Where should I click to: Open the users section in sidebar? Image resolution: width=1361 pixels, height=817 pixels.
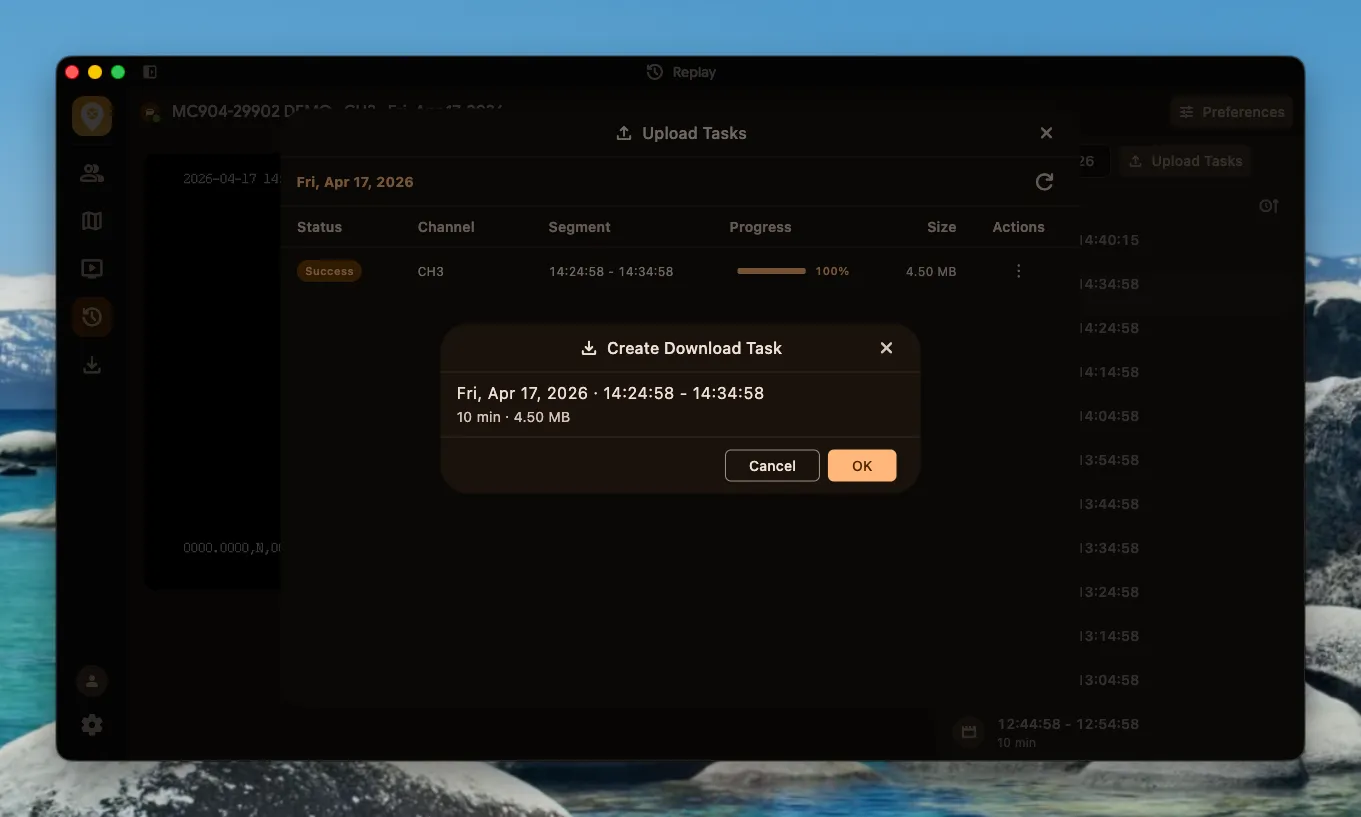92,173
